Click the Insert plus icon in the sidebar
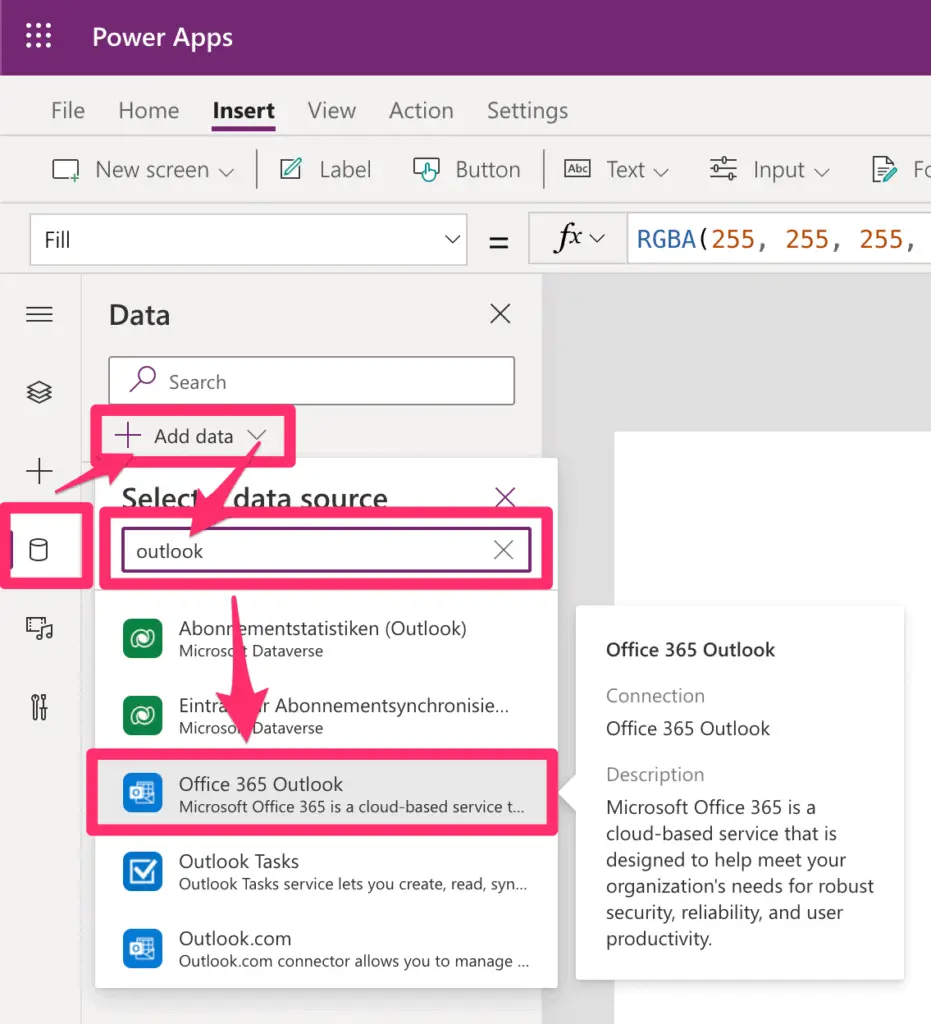This screenshot has width=931, height=1024. pos(40,470)
